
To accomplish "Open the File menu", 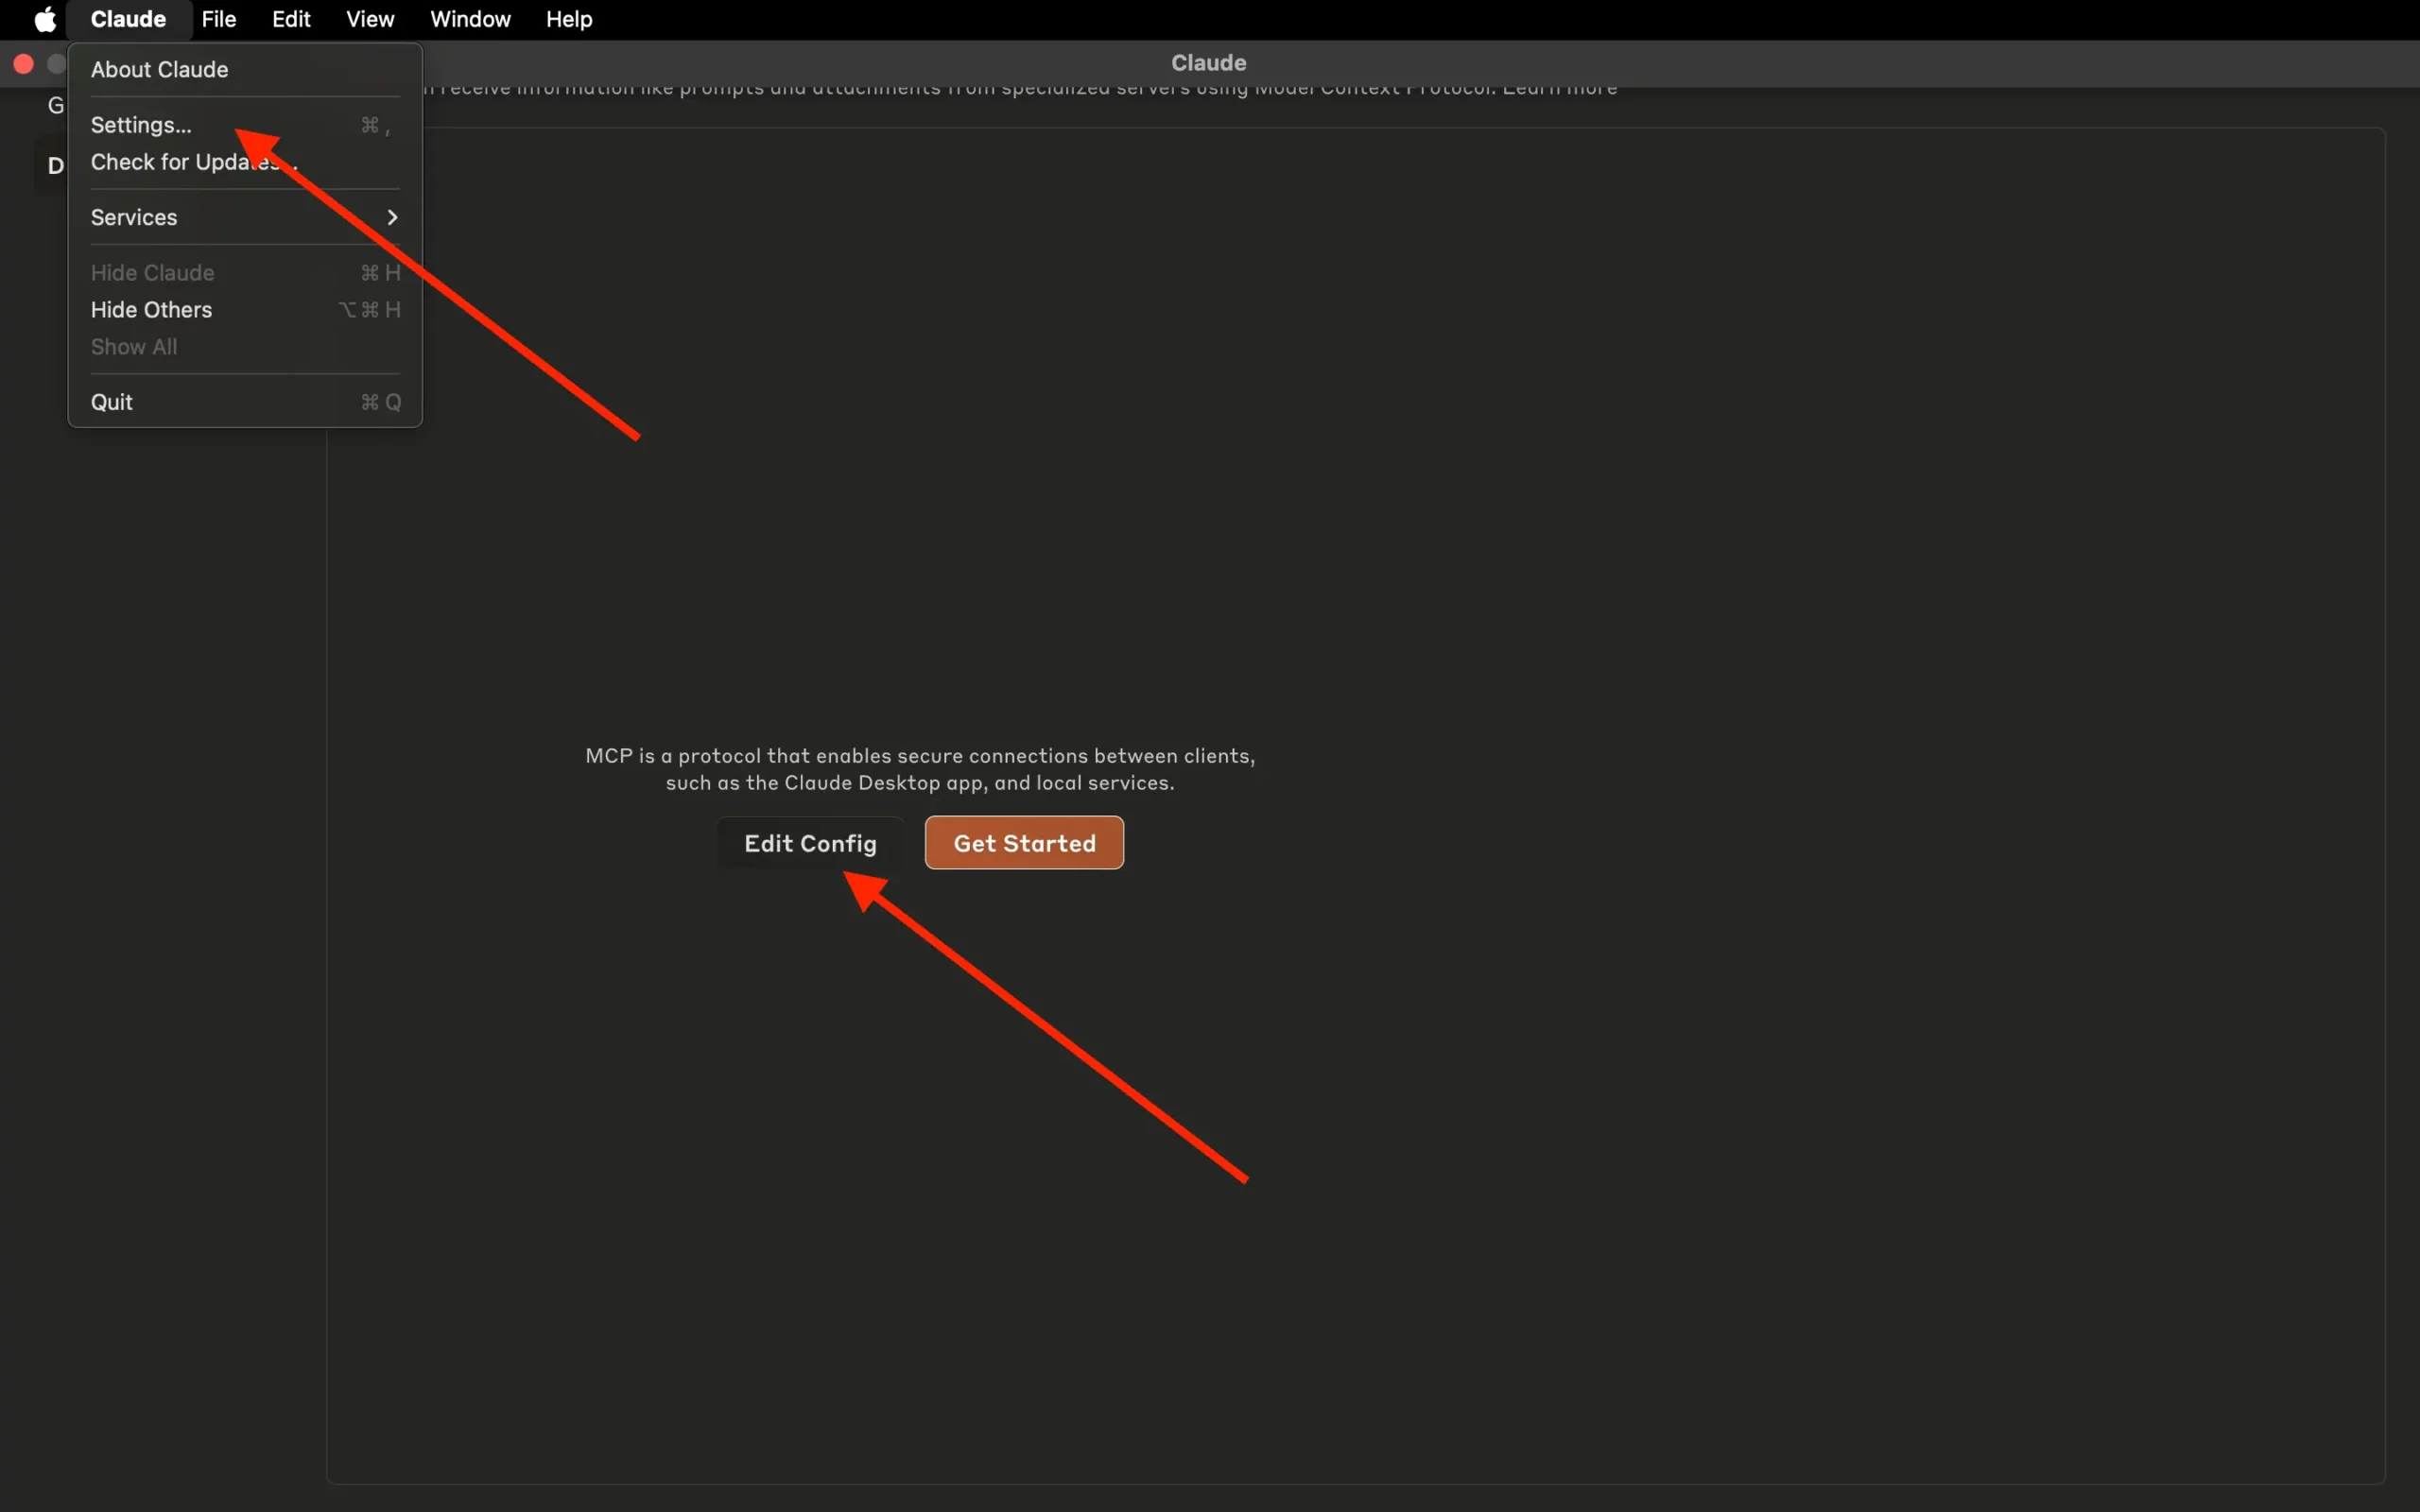I will coord(219,19).
